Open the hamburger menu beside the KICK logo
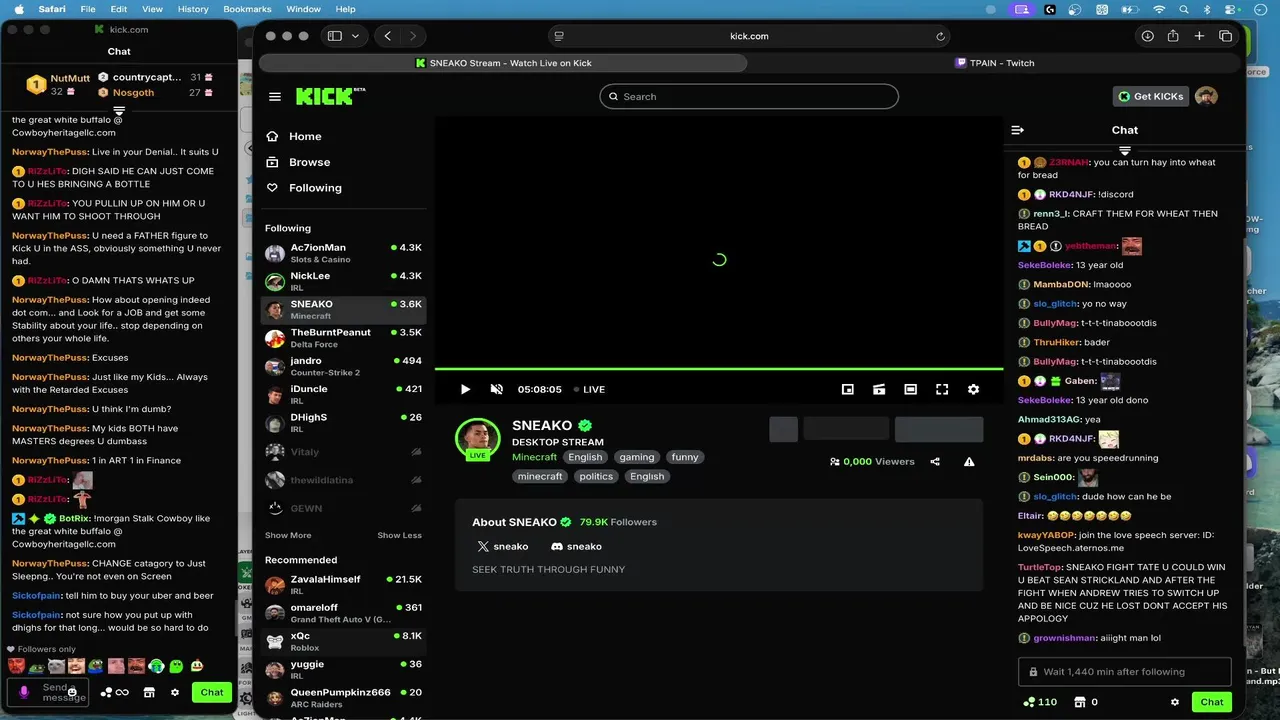Image resolution: width=1280 pixels, height=720 pixels. [275, 97]
